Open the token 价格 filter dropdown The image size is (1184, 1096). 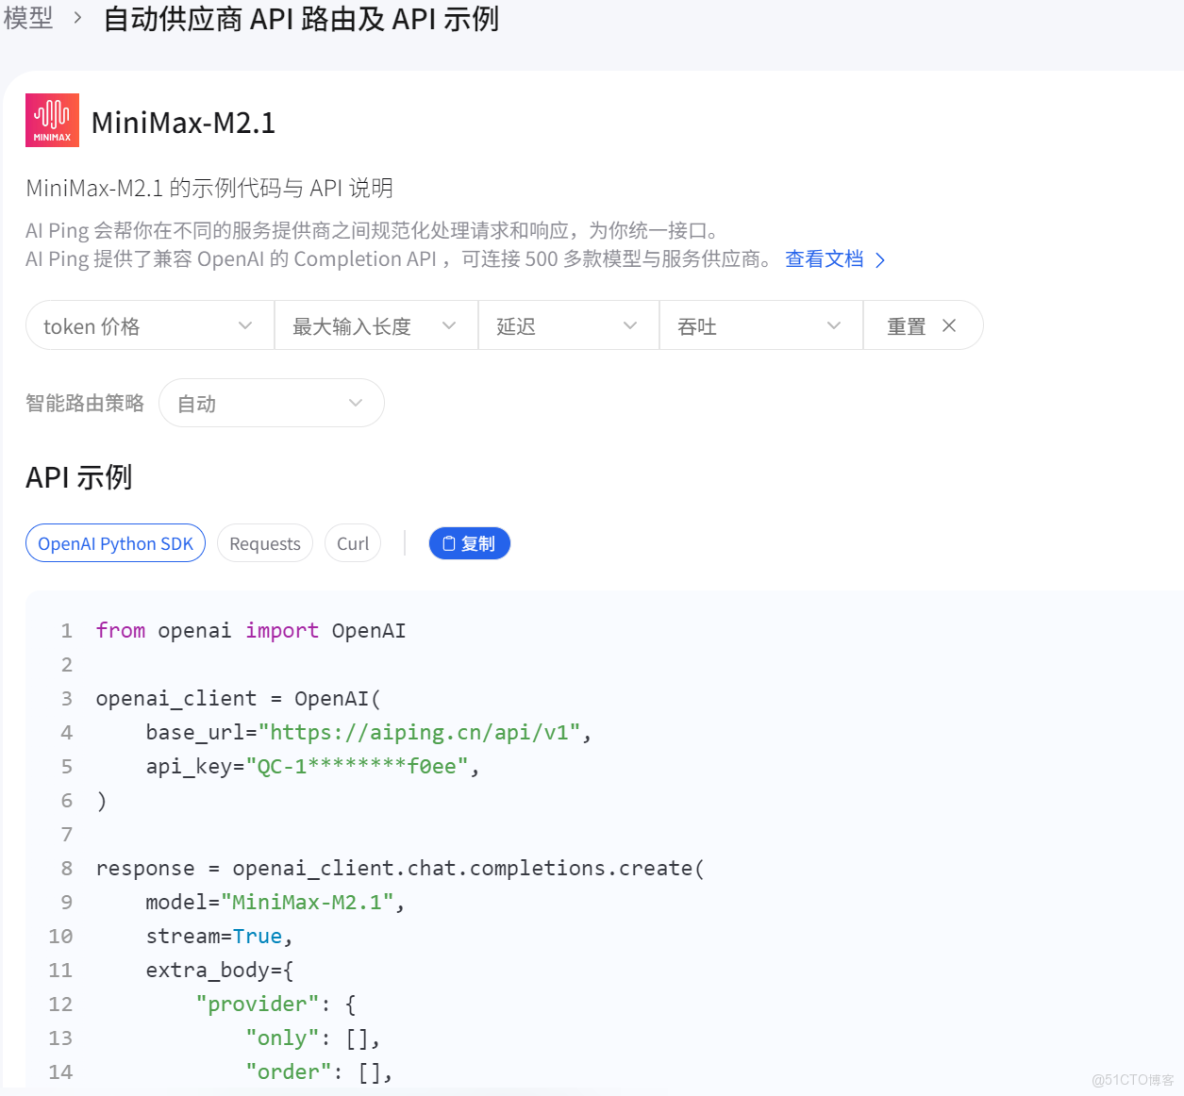coord(148,325)
